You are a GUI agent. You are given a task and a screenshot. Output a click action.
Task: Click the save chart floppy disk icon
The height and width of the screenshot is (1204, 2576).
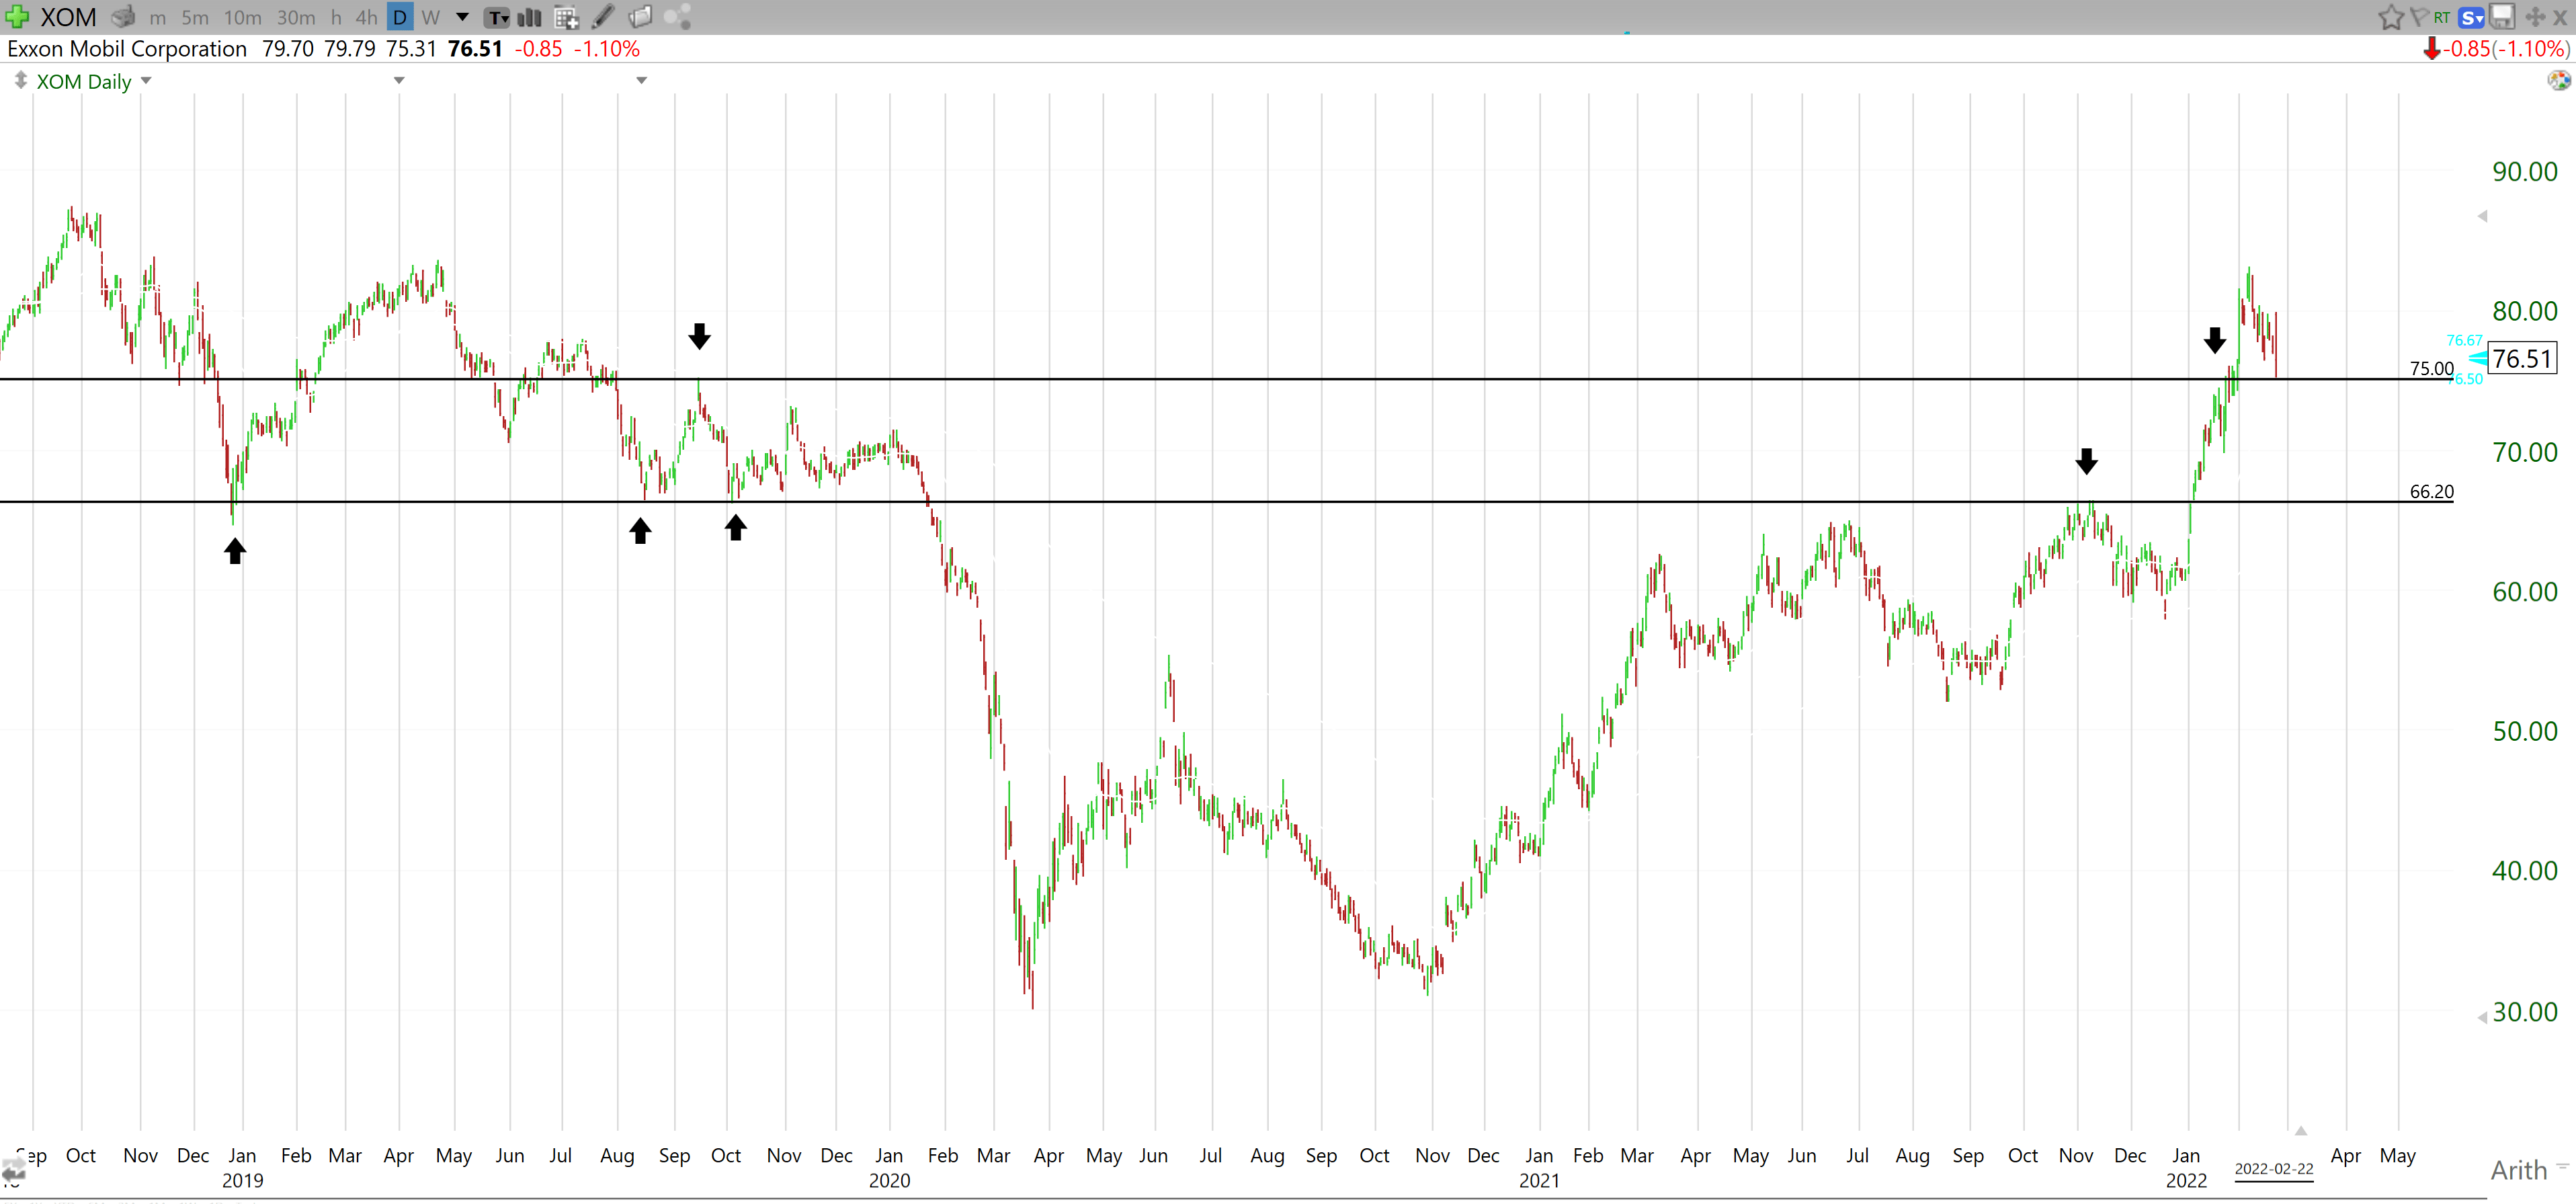click(x=2502, y=17)
